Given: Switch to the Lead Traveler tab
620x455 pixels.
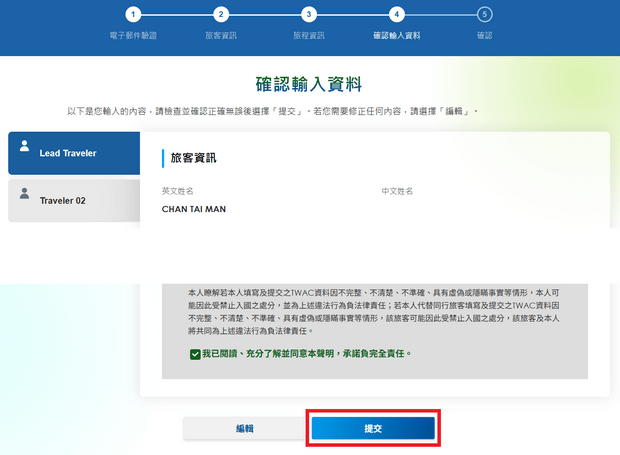Looking at the screenshot, I should point(73,153).
